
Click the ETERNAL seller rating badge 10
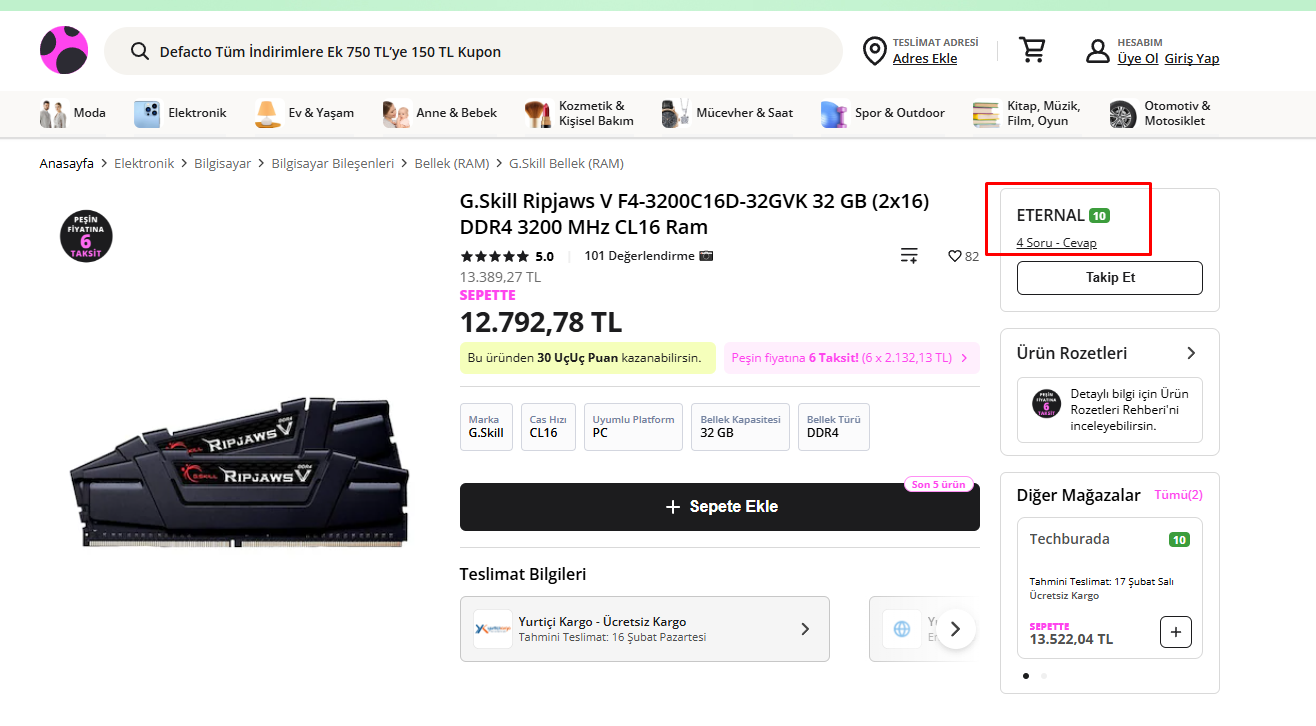(1099, 215)
